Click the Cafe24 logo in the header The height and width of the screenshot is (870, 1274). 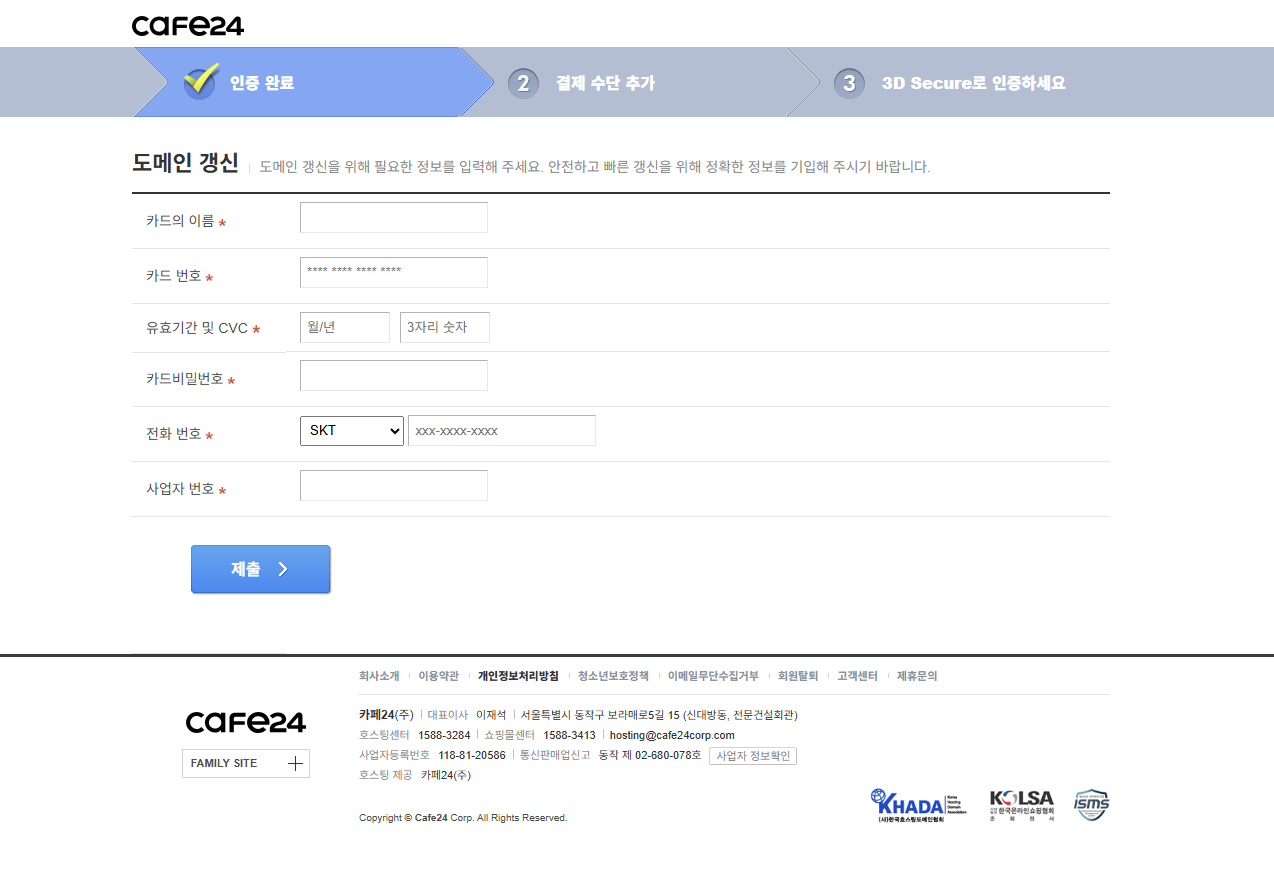(187, 24)
